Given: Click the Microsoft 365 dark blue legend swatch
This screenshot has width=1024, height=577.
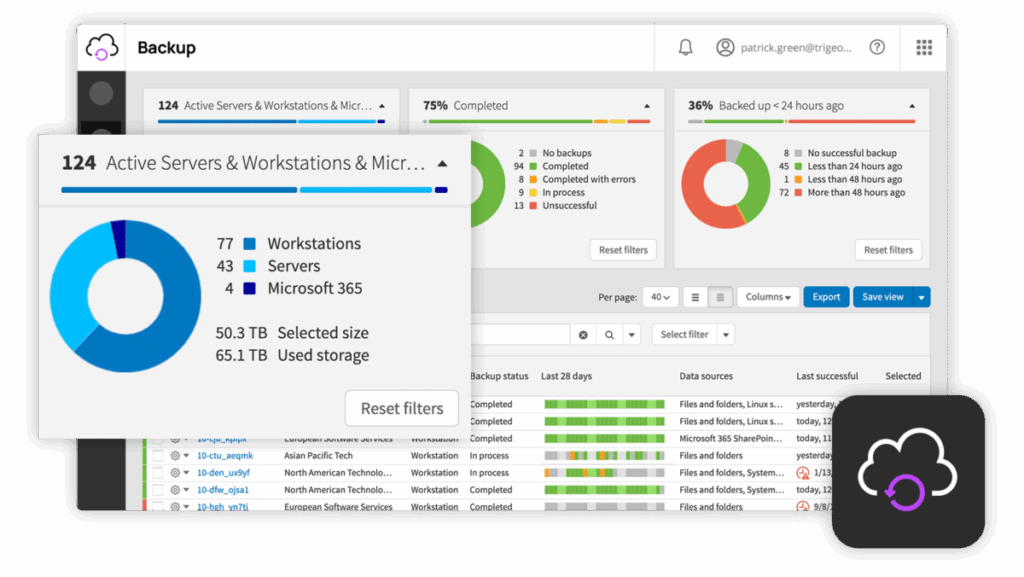Looking at the screenshot, I should tap(249, 288).
